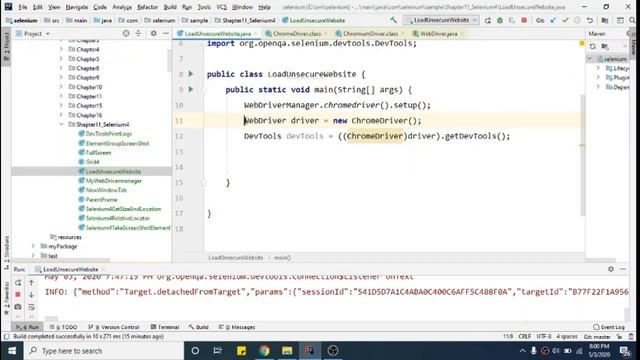Collapse the Shapter11_Selenium4 folder
640x360 pixels.
point(61,124)
